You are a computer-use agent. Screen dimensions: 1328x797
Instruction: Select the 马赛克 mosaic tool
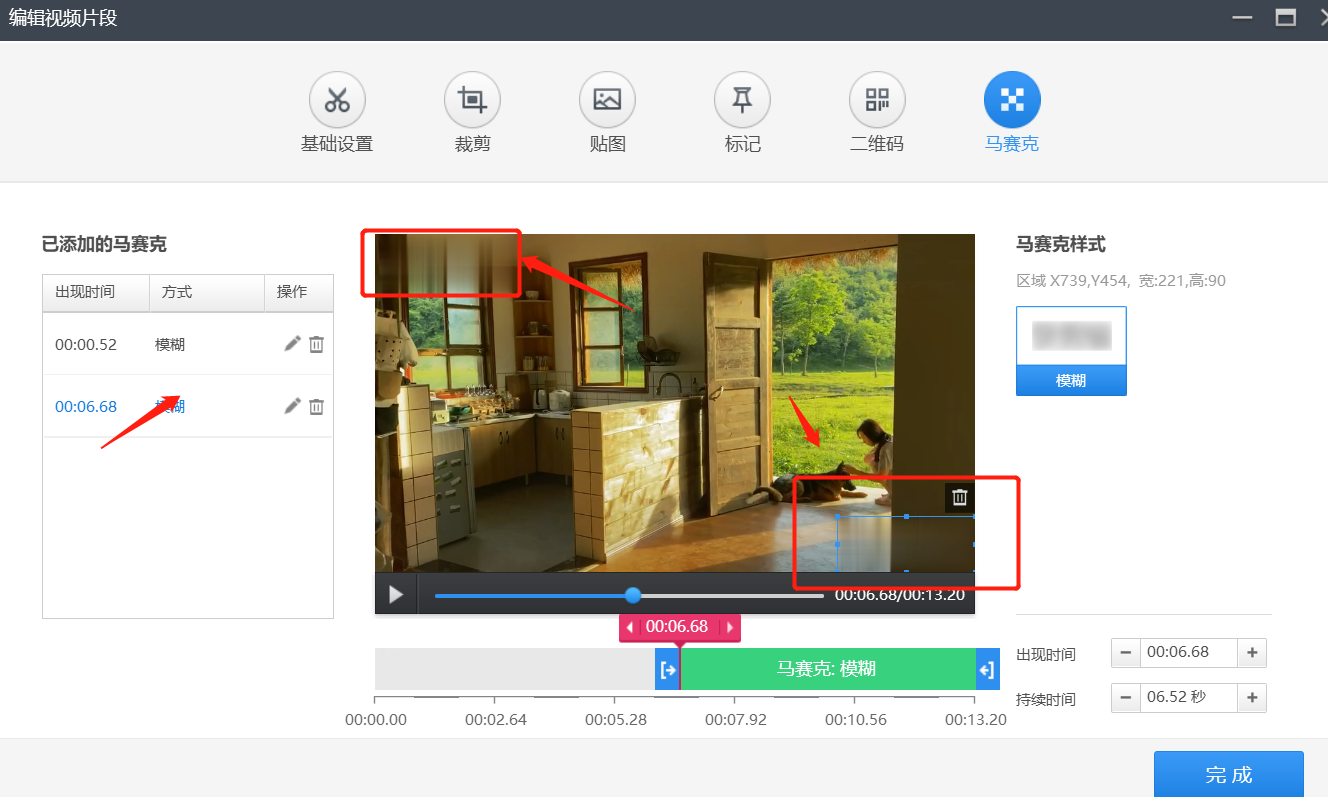1012,101
